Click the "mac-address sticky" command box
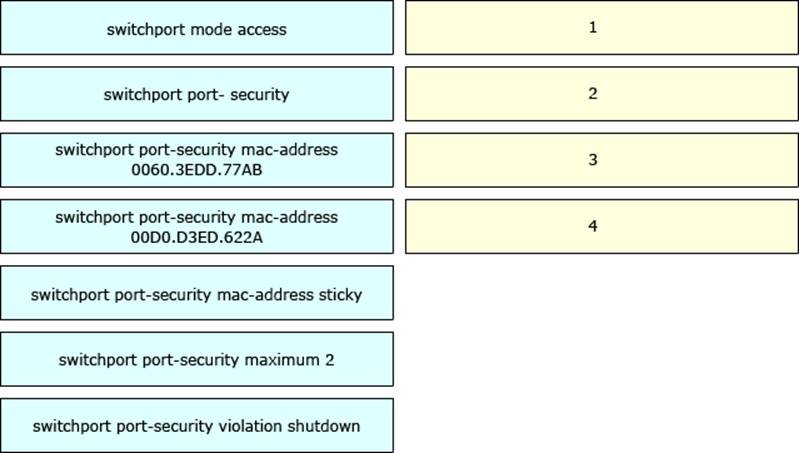The image size is (799, 453). (196, 293)
